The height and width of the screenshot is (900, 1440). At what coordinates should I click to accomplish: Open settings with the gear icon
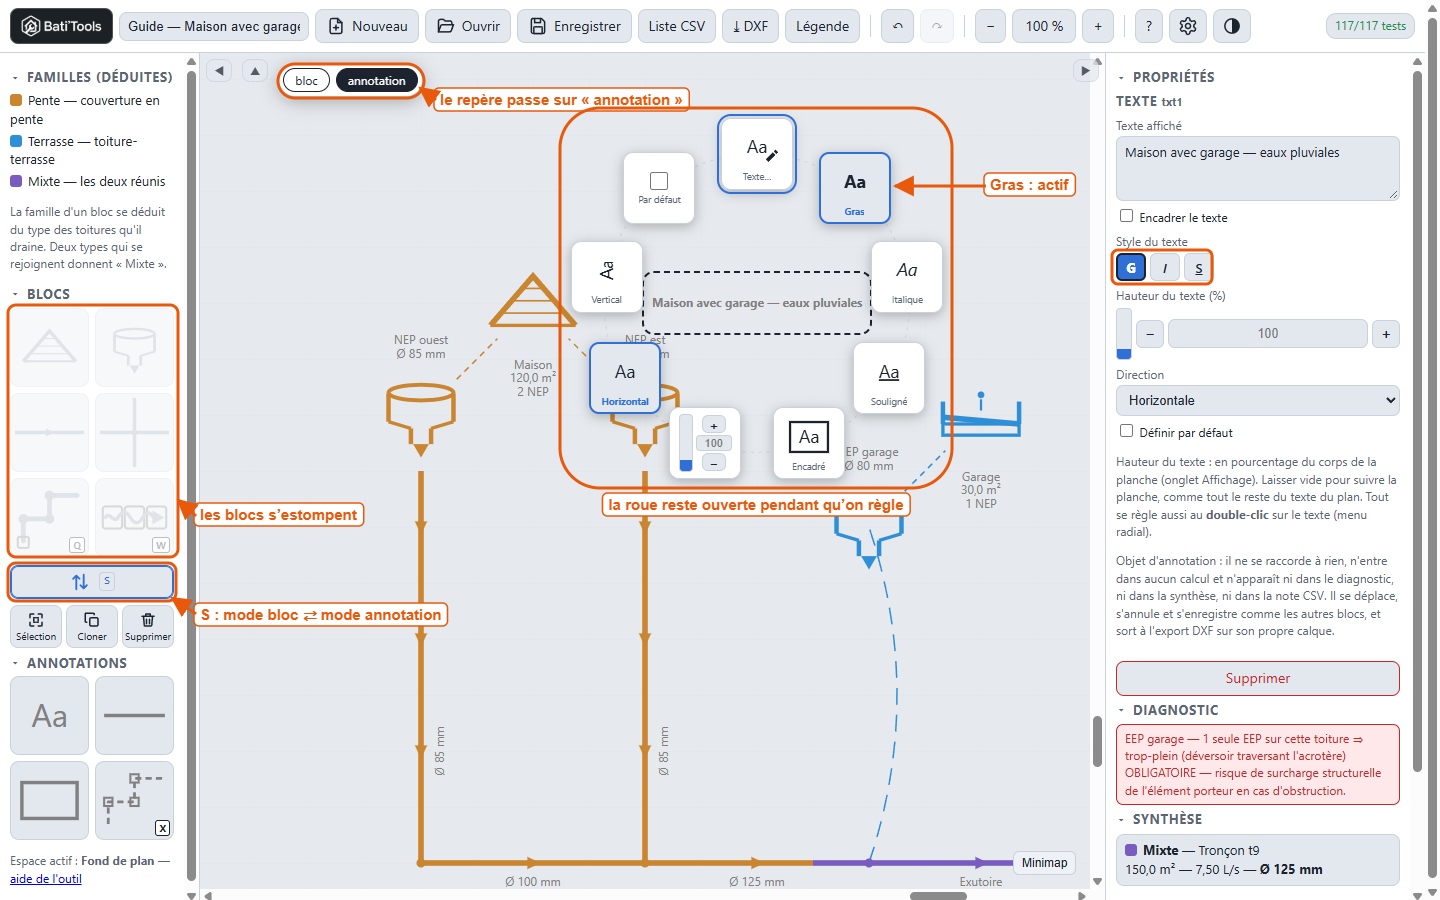1188,26
